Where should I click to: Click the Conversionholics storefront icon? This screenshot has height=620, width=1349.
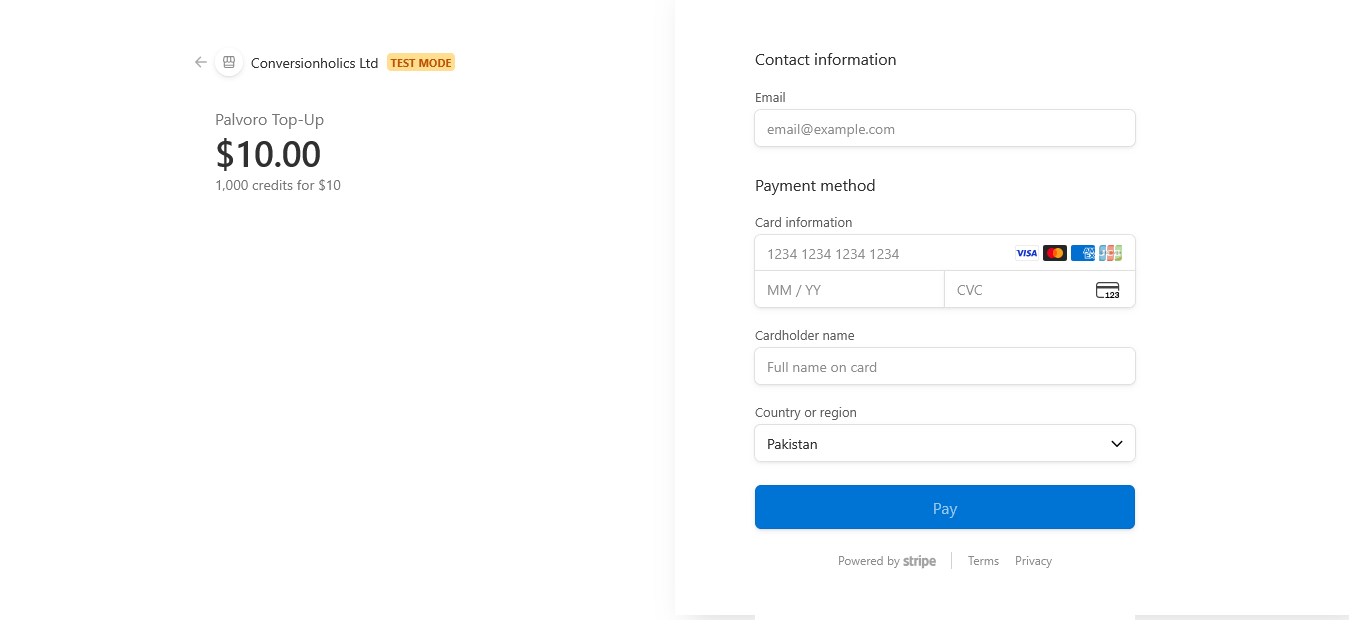(x=229, y=62)
